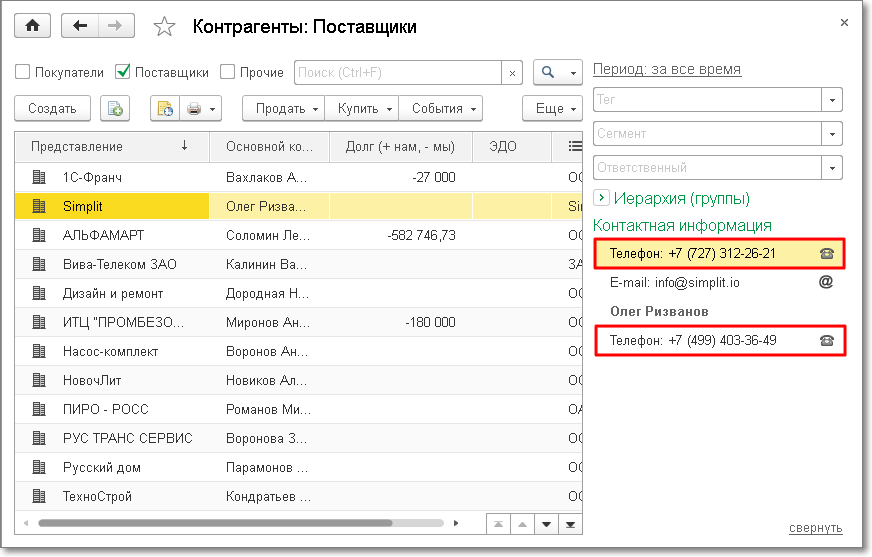Viewport: 872px width, 557px height.
Task: Click the copy-create icon next to Создать
Action: pos(115,108)
